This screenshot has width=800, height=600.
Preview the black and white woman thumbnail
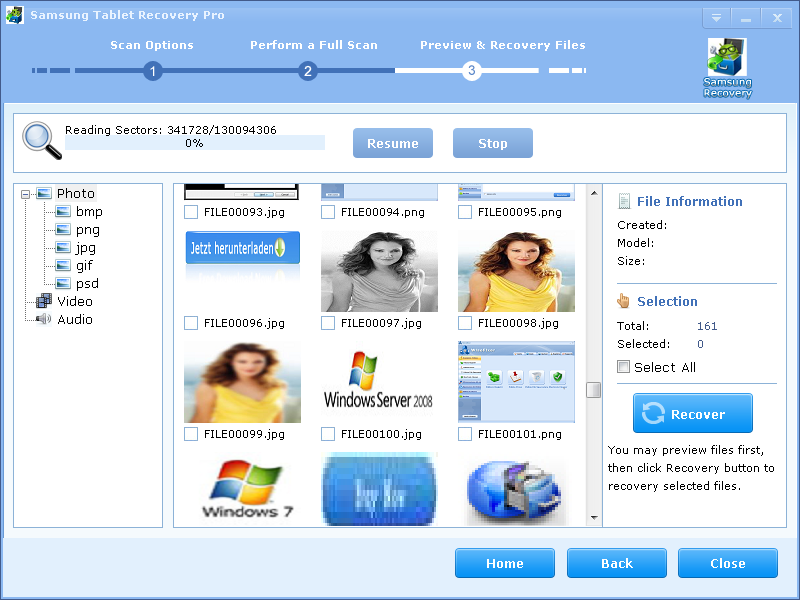(379, 271)
